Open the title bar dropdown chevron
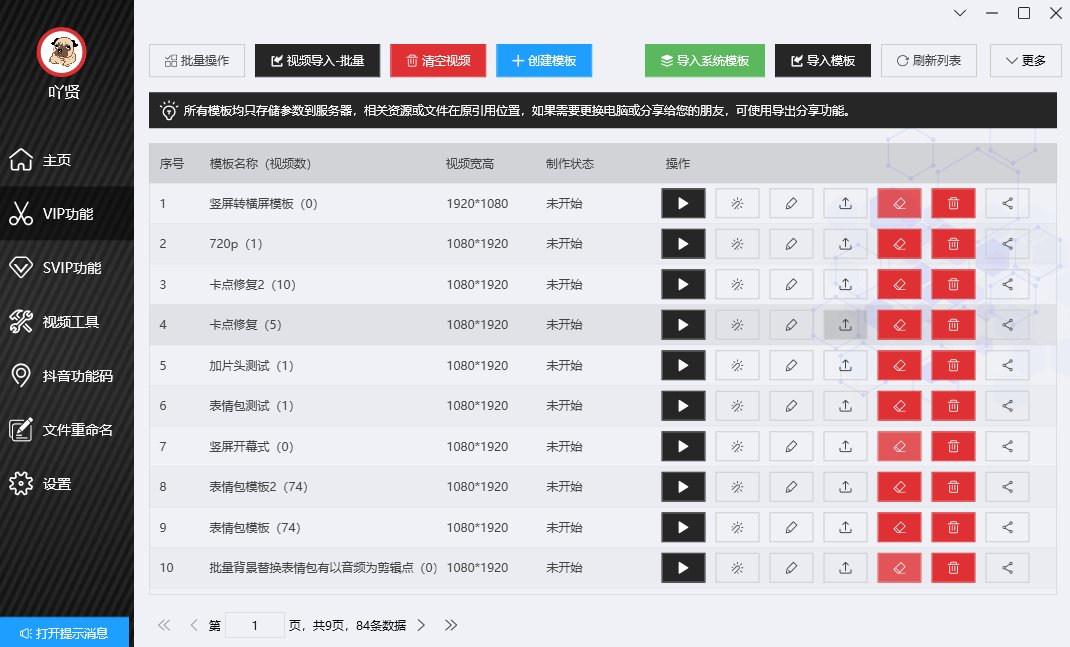Image resolution: width=1070 pixels, height=647 pixels. (960, 13)
